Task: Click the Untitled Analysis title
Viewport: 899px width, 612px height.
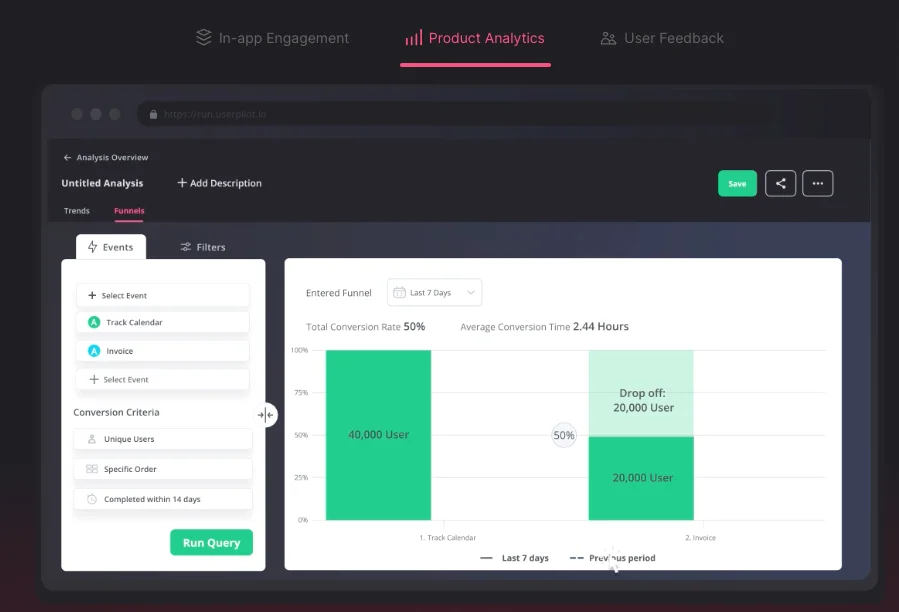Action: point(102,183)
